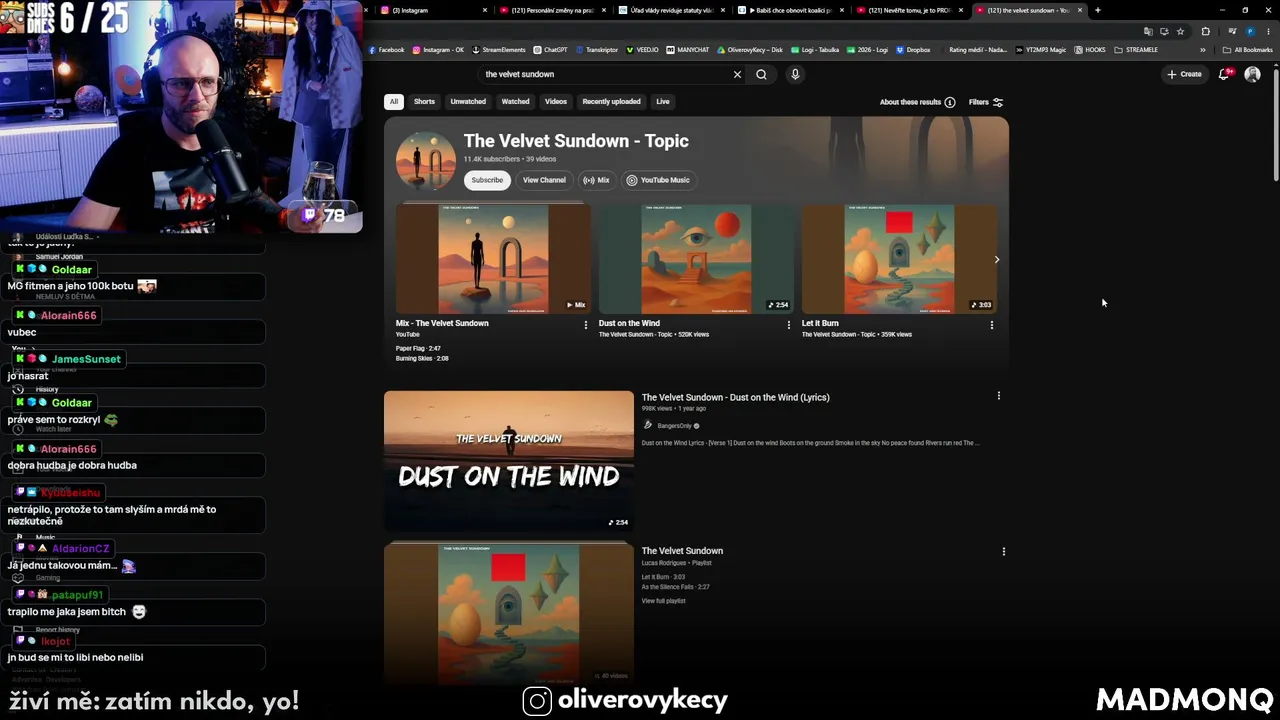Open the Mix - The Velvet Sundown thumbnail
1280x720 pixels.
493,259
